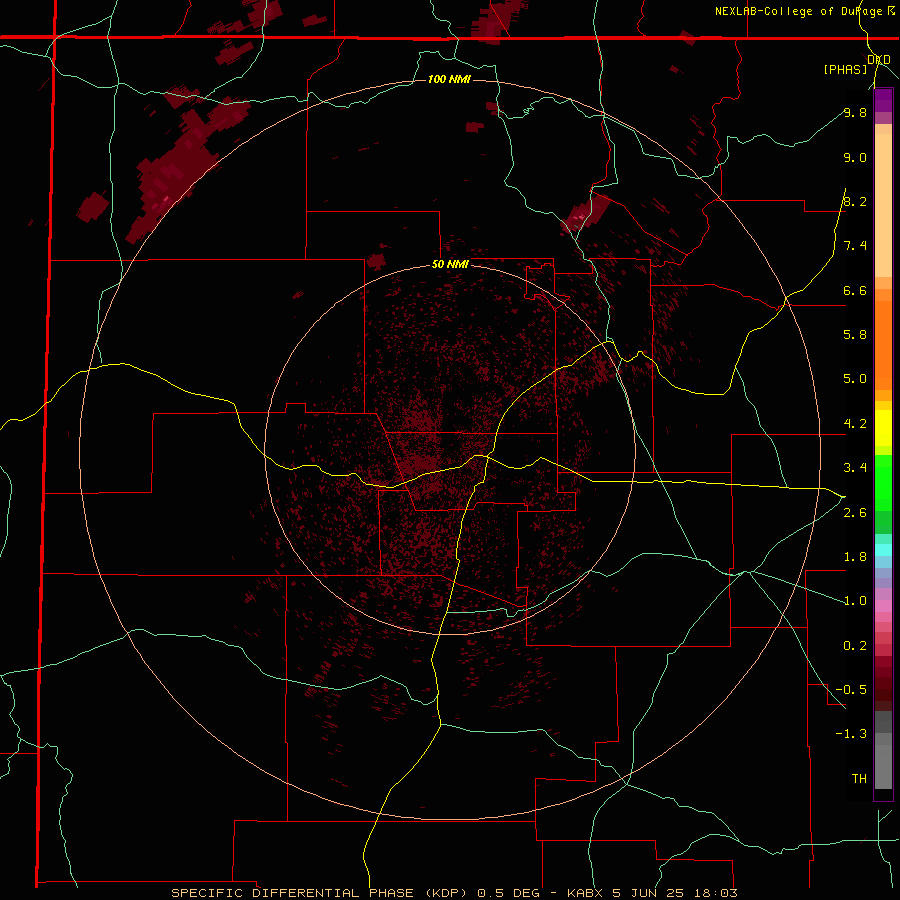900x900 pixels.
Task: Click the 50 NMI range ring label
Action: click(x=449, y=265)
